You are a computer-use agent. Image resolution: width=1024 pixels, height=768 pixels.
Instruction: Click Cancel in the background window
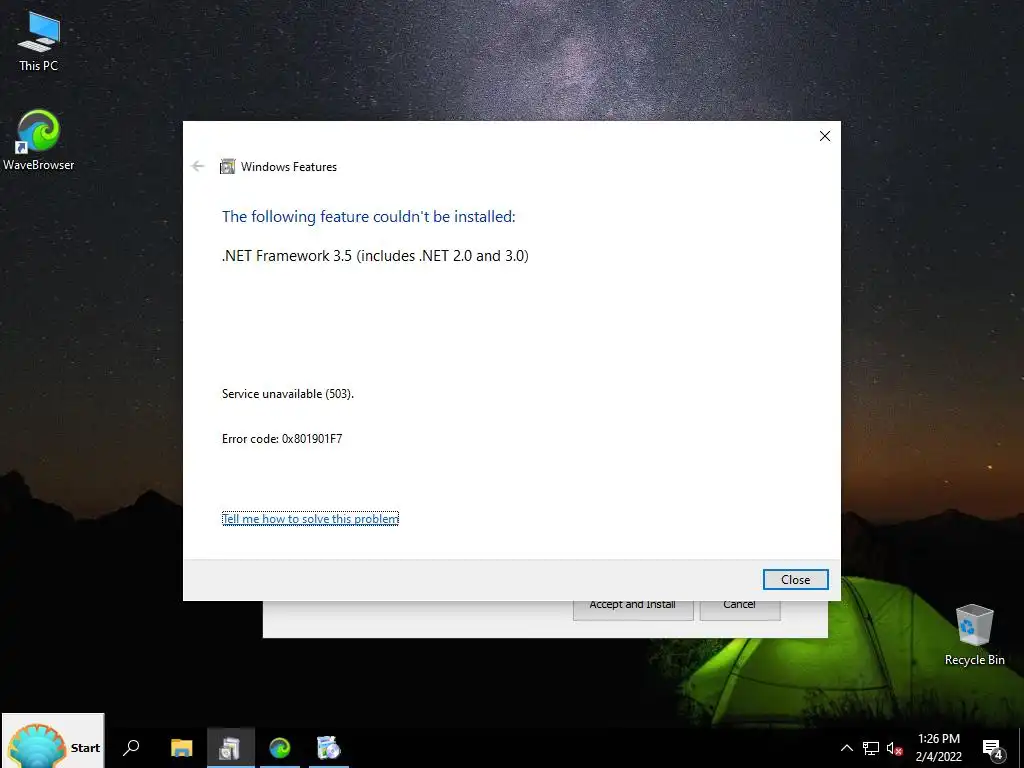pyautogui.click(x=740, y=607)
